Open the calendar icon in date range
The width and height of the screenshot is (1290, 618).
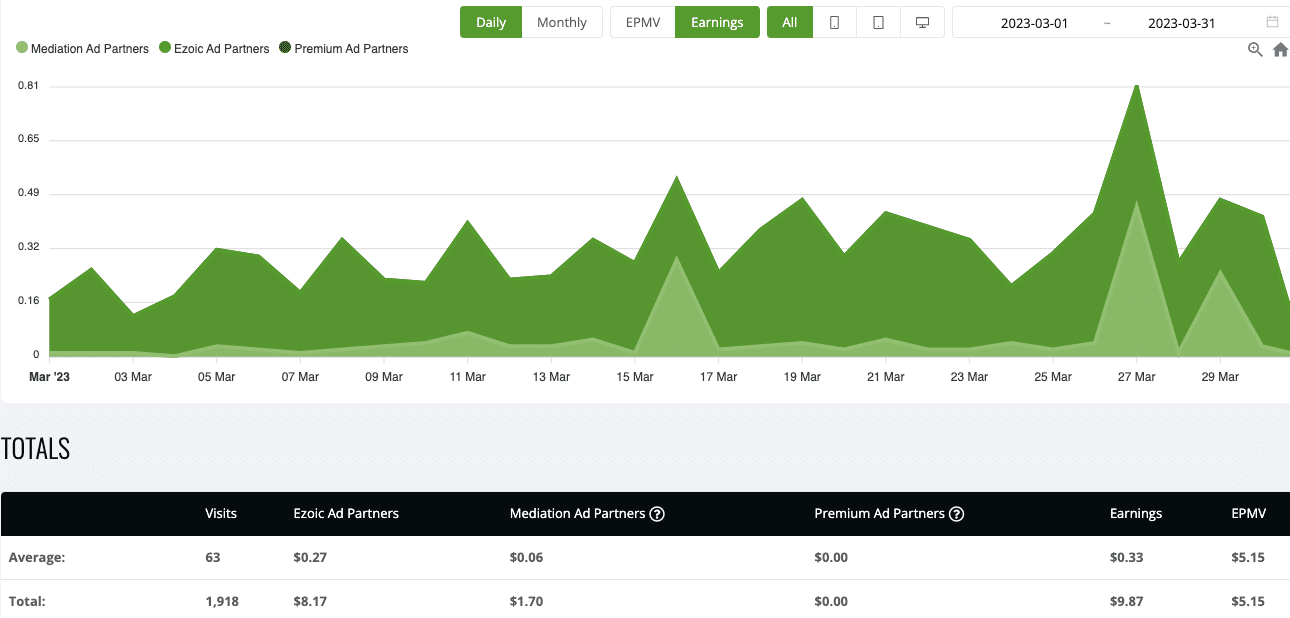point(1272,22)
